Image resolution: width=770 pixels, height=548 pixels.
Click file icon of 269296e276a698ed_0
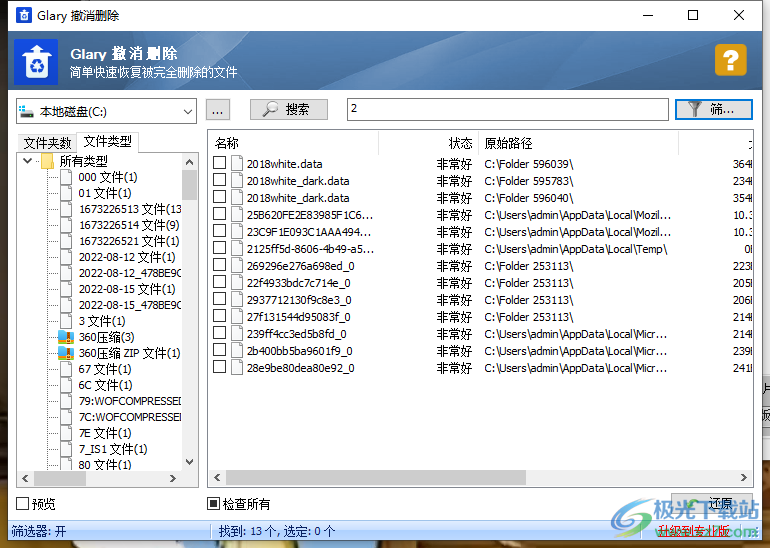pos(237,266)
